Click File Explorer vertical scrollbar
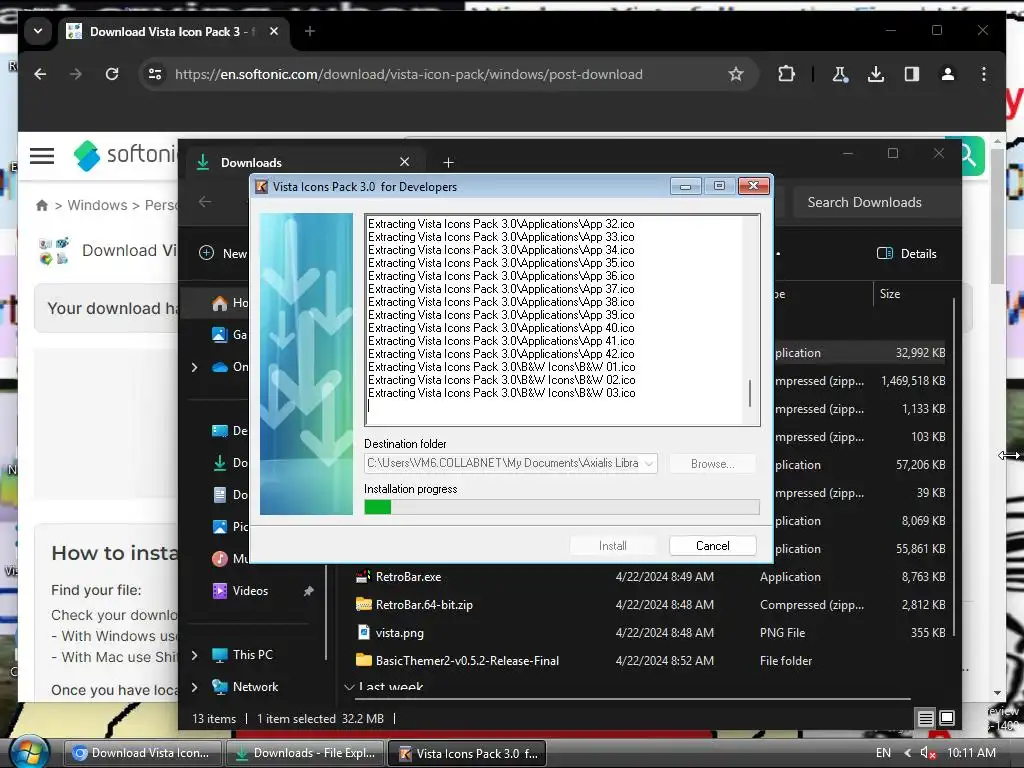 point(954,467)
